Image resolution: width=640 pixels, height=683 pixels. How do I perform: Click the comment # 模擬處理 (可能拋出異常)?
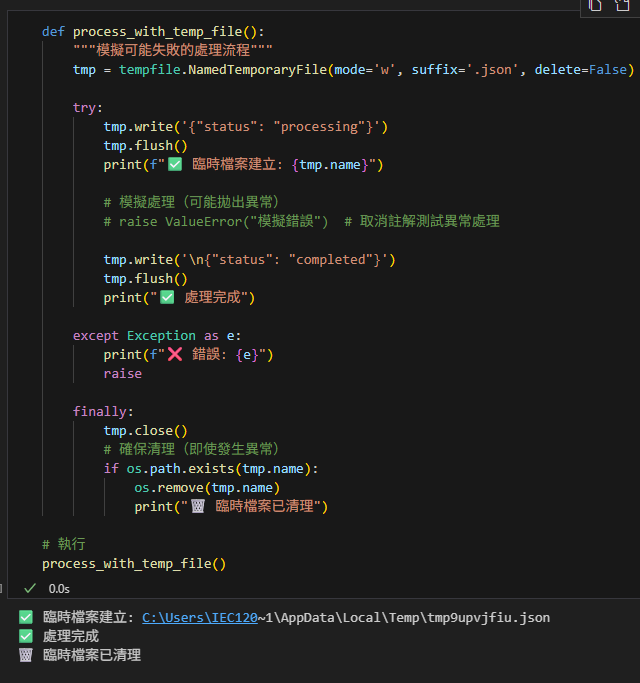tap(191, 203)
